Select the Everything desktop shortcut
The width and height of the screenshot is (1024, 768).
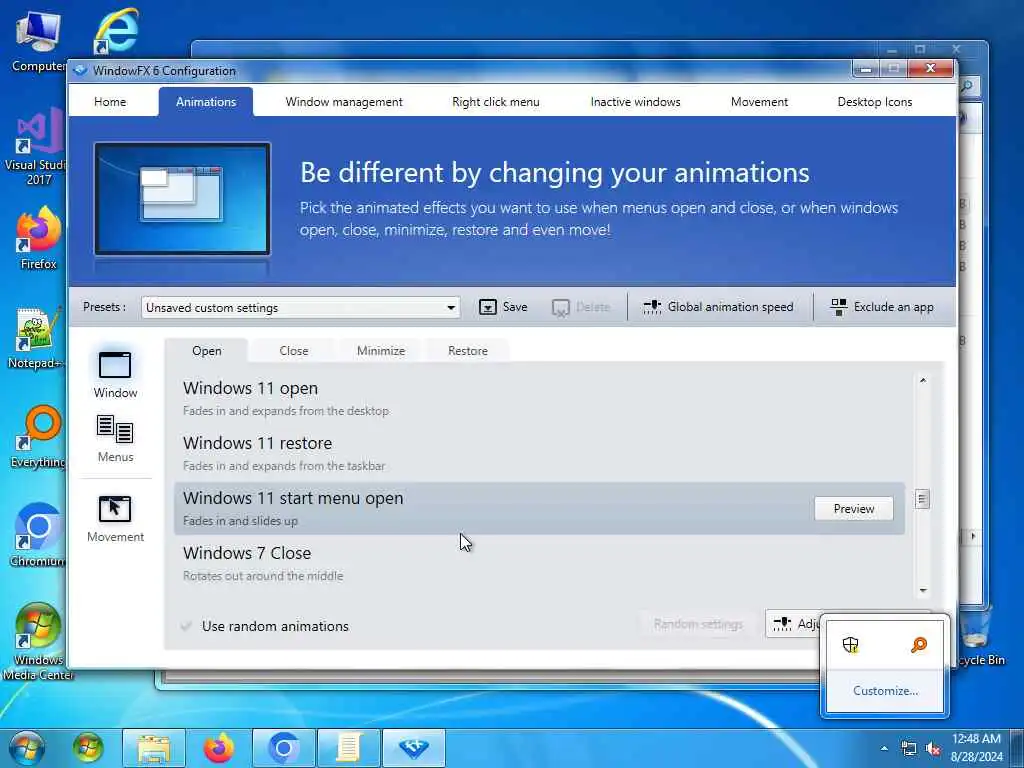[x=37, y=437]
